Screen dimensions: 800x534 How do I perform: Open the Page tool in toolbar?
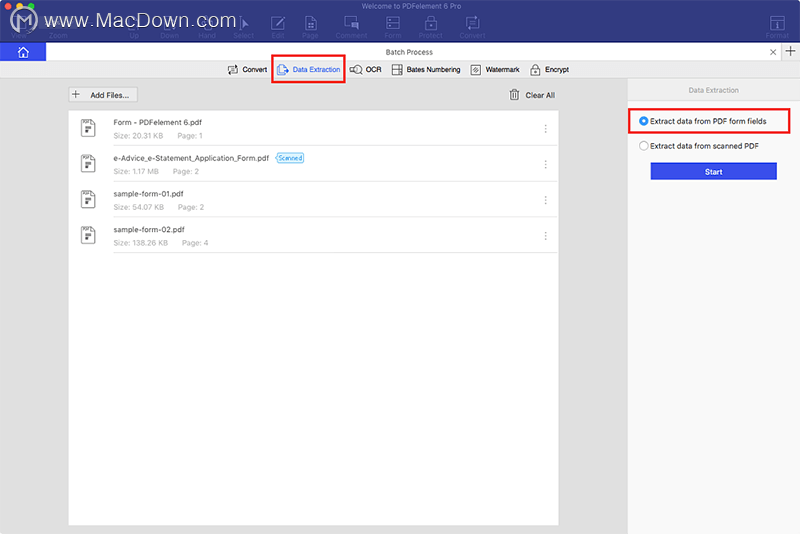coord(310,27)
